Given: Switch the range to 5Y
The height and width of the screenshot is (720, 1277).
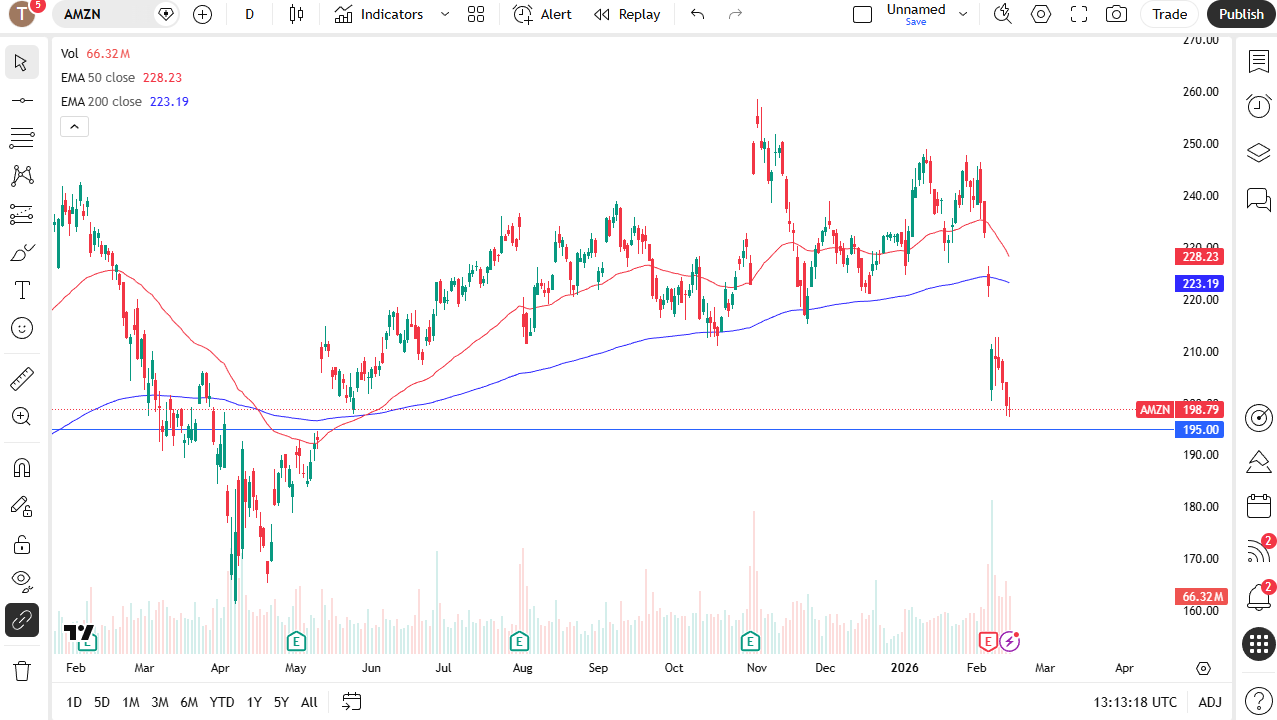Looking at the screenshot, I should click(281, 702).
